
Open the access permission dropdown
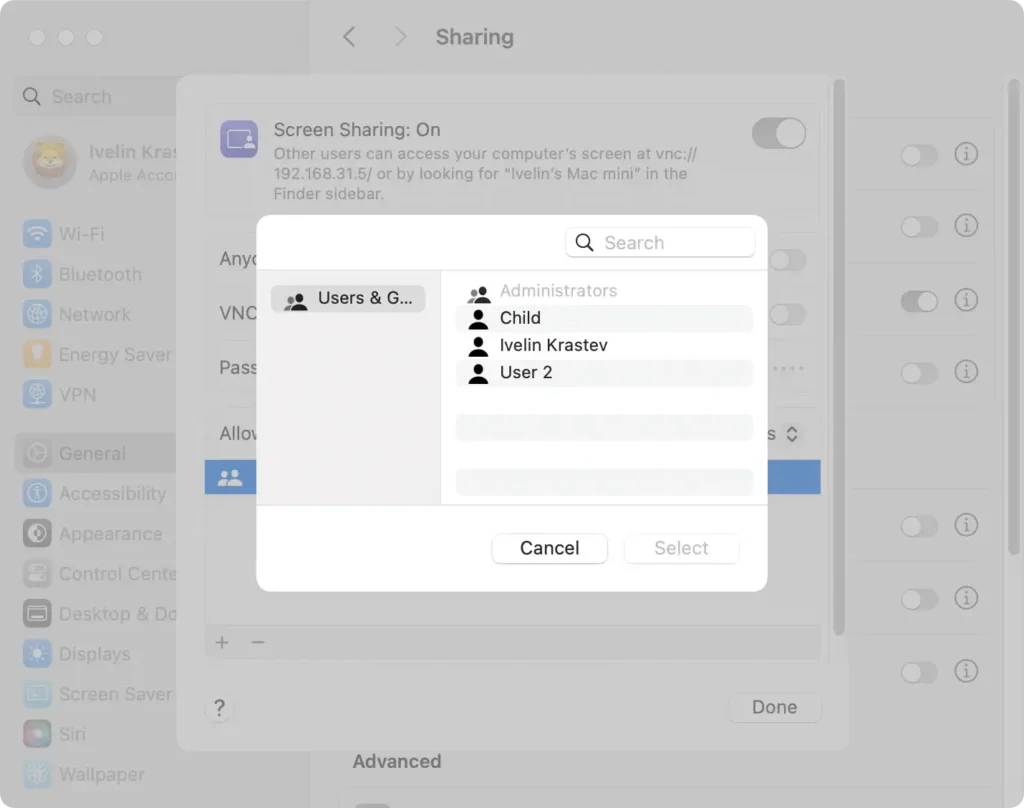pos(790,433)
